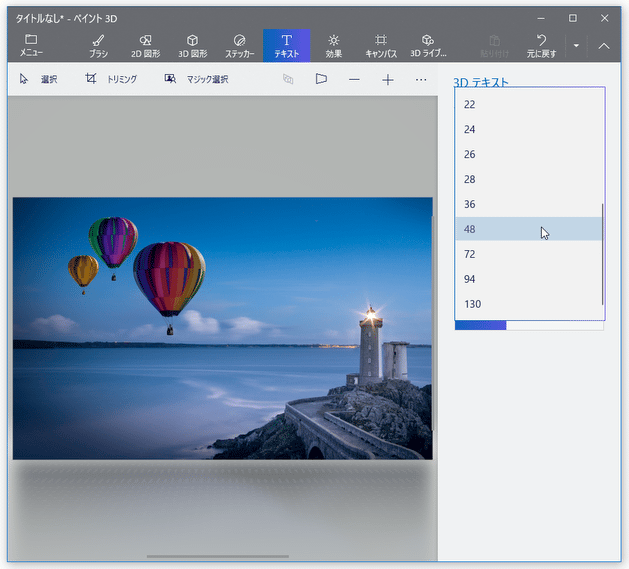Image resolution: width=629 pixels, height=569 pixels.
Task: Open the ステッカー (Stickers) tool
Action: [239, 46]
